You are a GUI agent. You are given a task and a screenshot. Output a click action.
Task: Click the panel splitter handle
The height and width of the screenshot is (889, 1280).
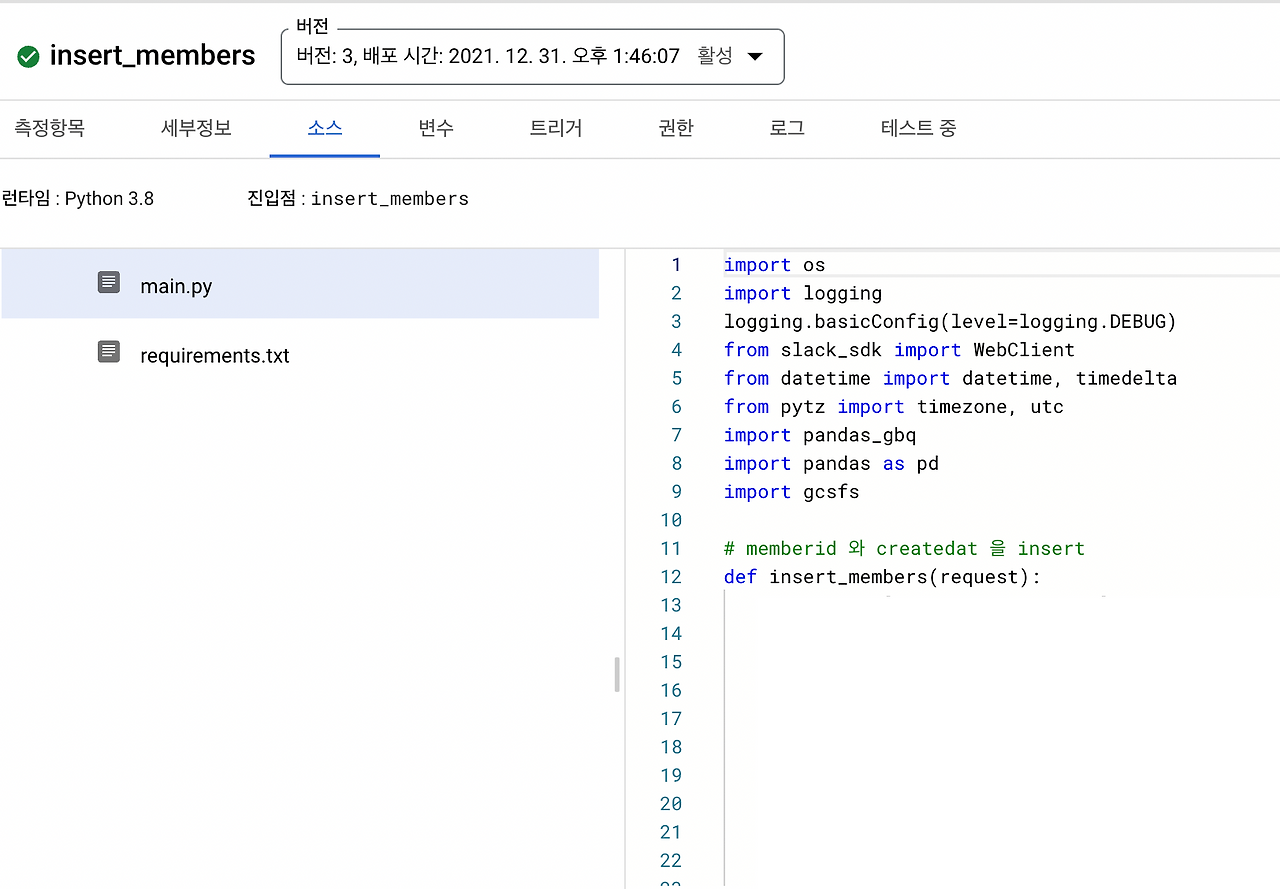[617, 674]
